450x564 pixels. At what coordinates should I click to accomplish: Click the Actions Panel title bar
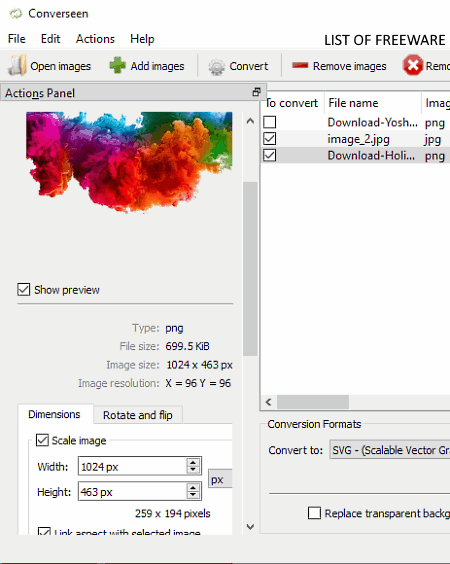click(133, 92)
